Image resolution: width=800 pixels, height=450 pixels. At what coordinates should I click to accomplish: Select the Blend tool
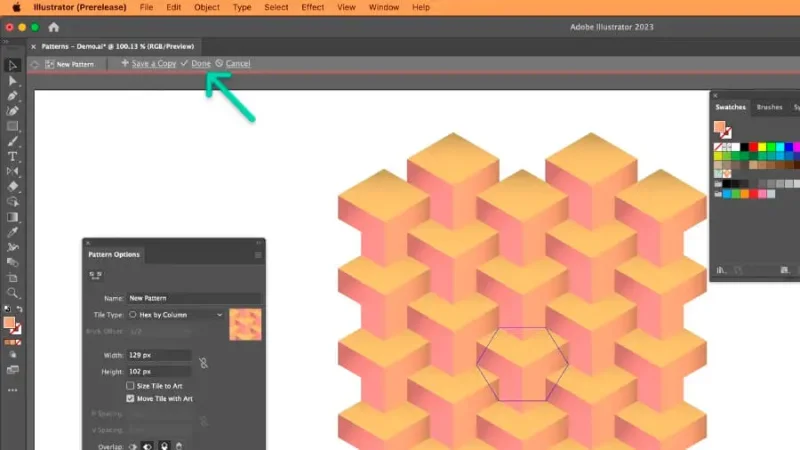pyautogui.click(x=12, y=263)
